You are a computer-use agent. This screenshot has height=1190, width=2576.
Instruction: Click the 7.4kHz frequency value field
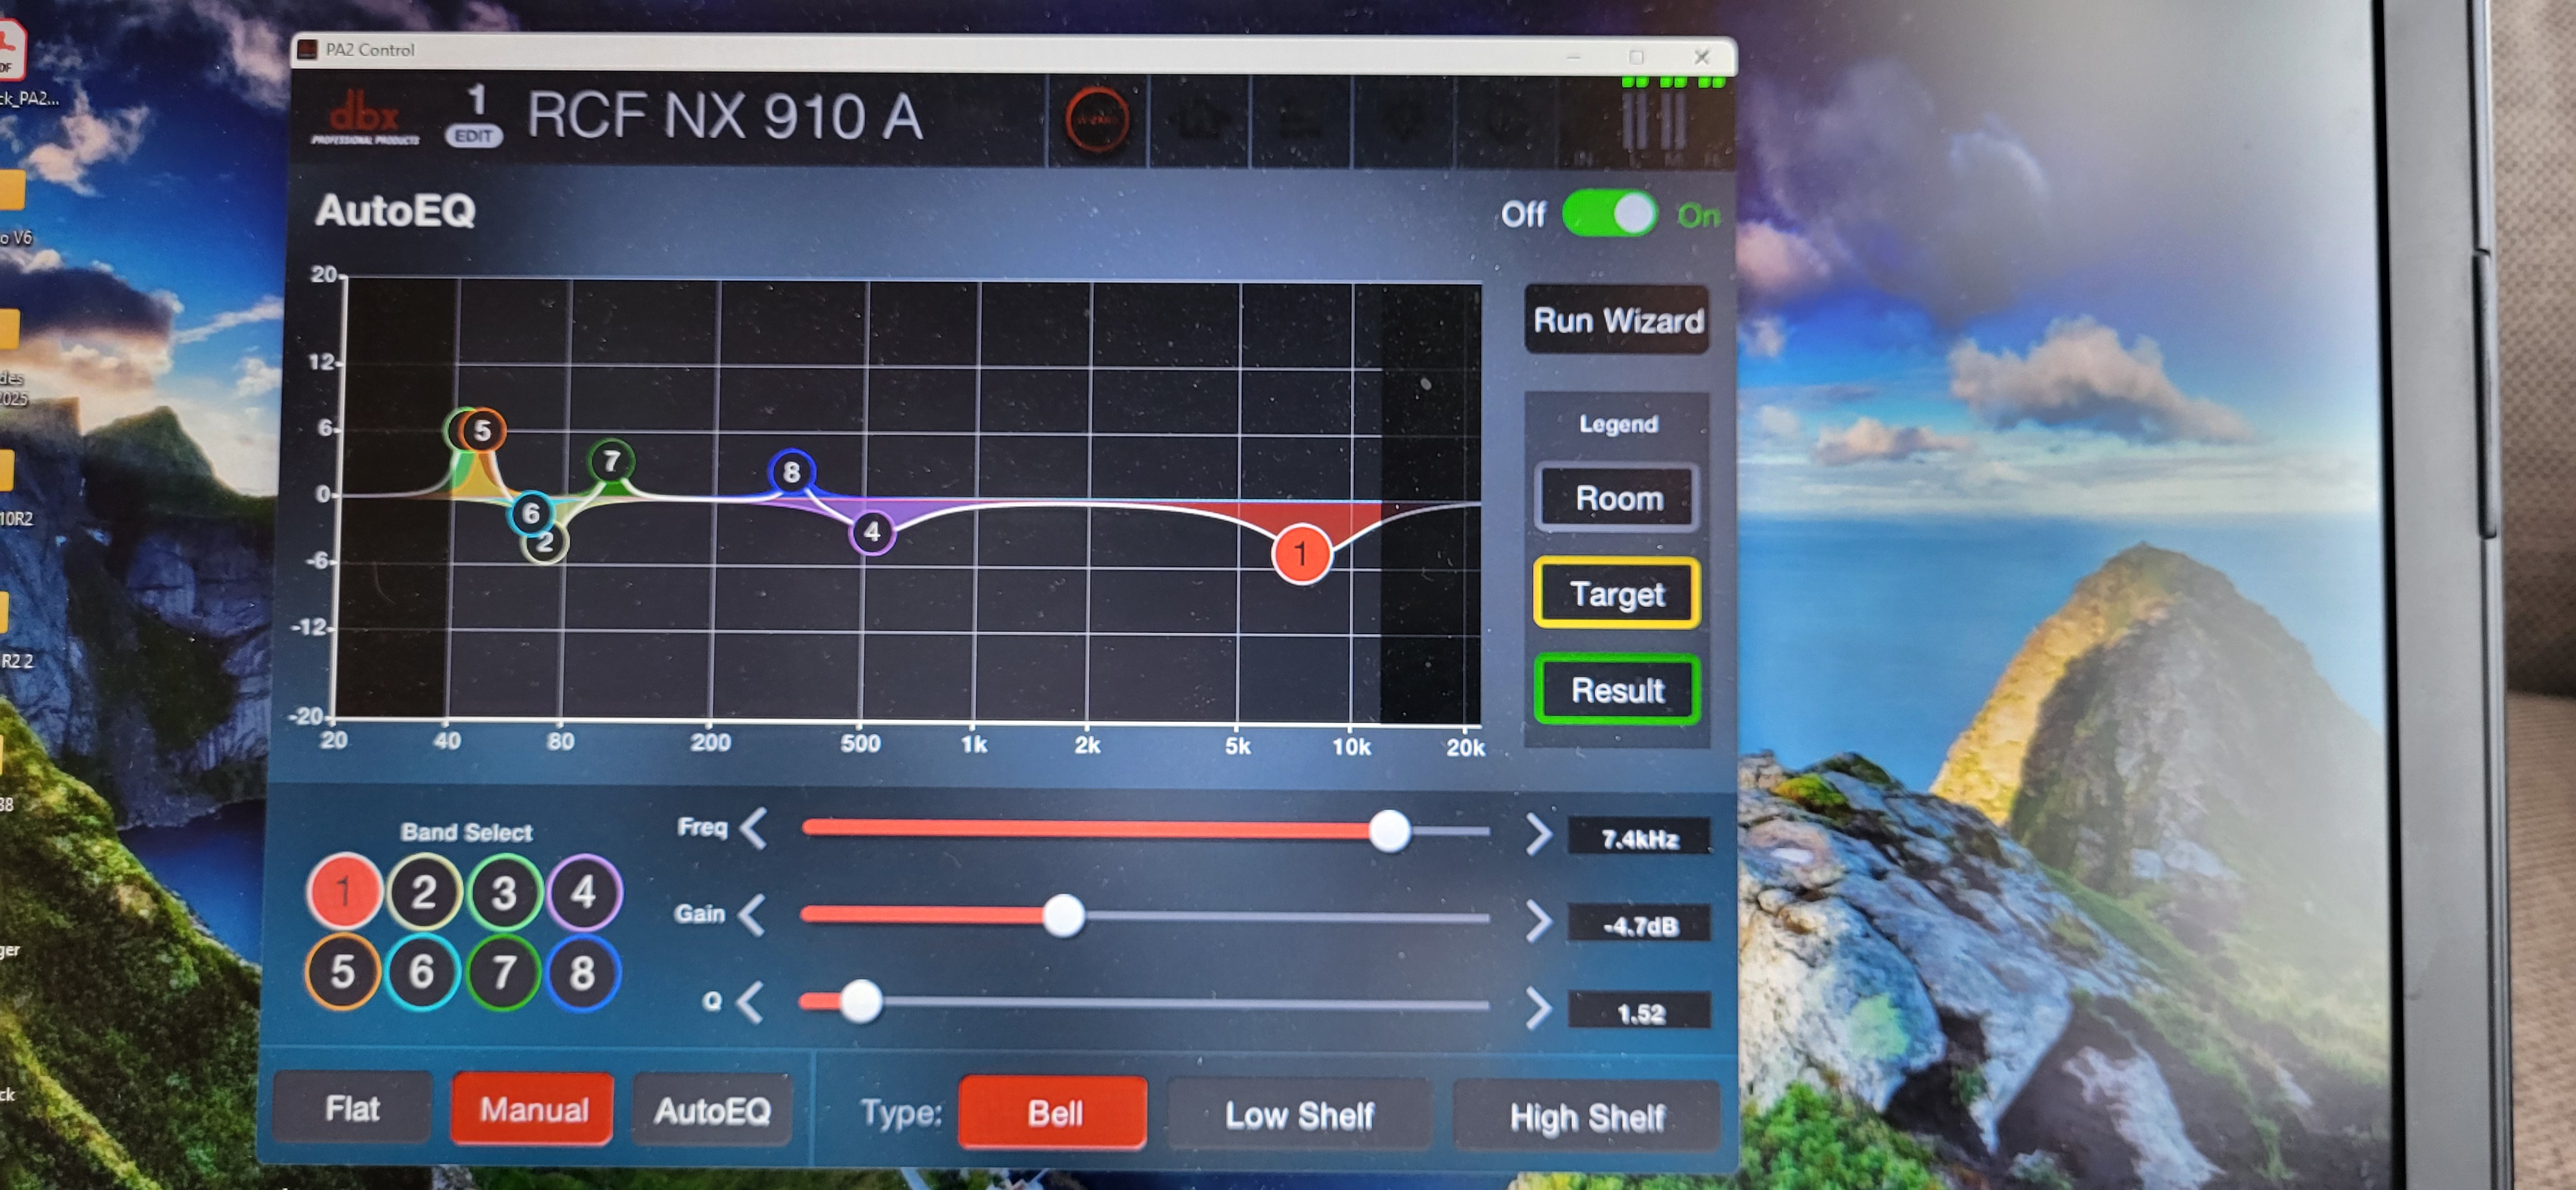pyautogui.click(x=1639, y=838)
